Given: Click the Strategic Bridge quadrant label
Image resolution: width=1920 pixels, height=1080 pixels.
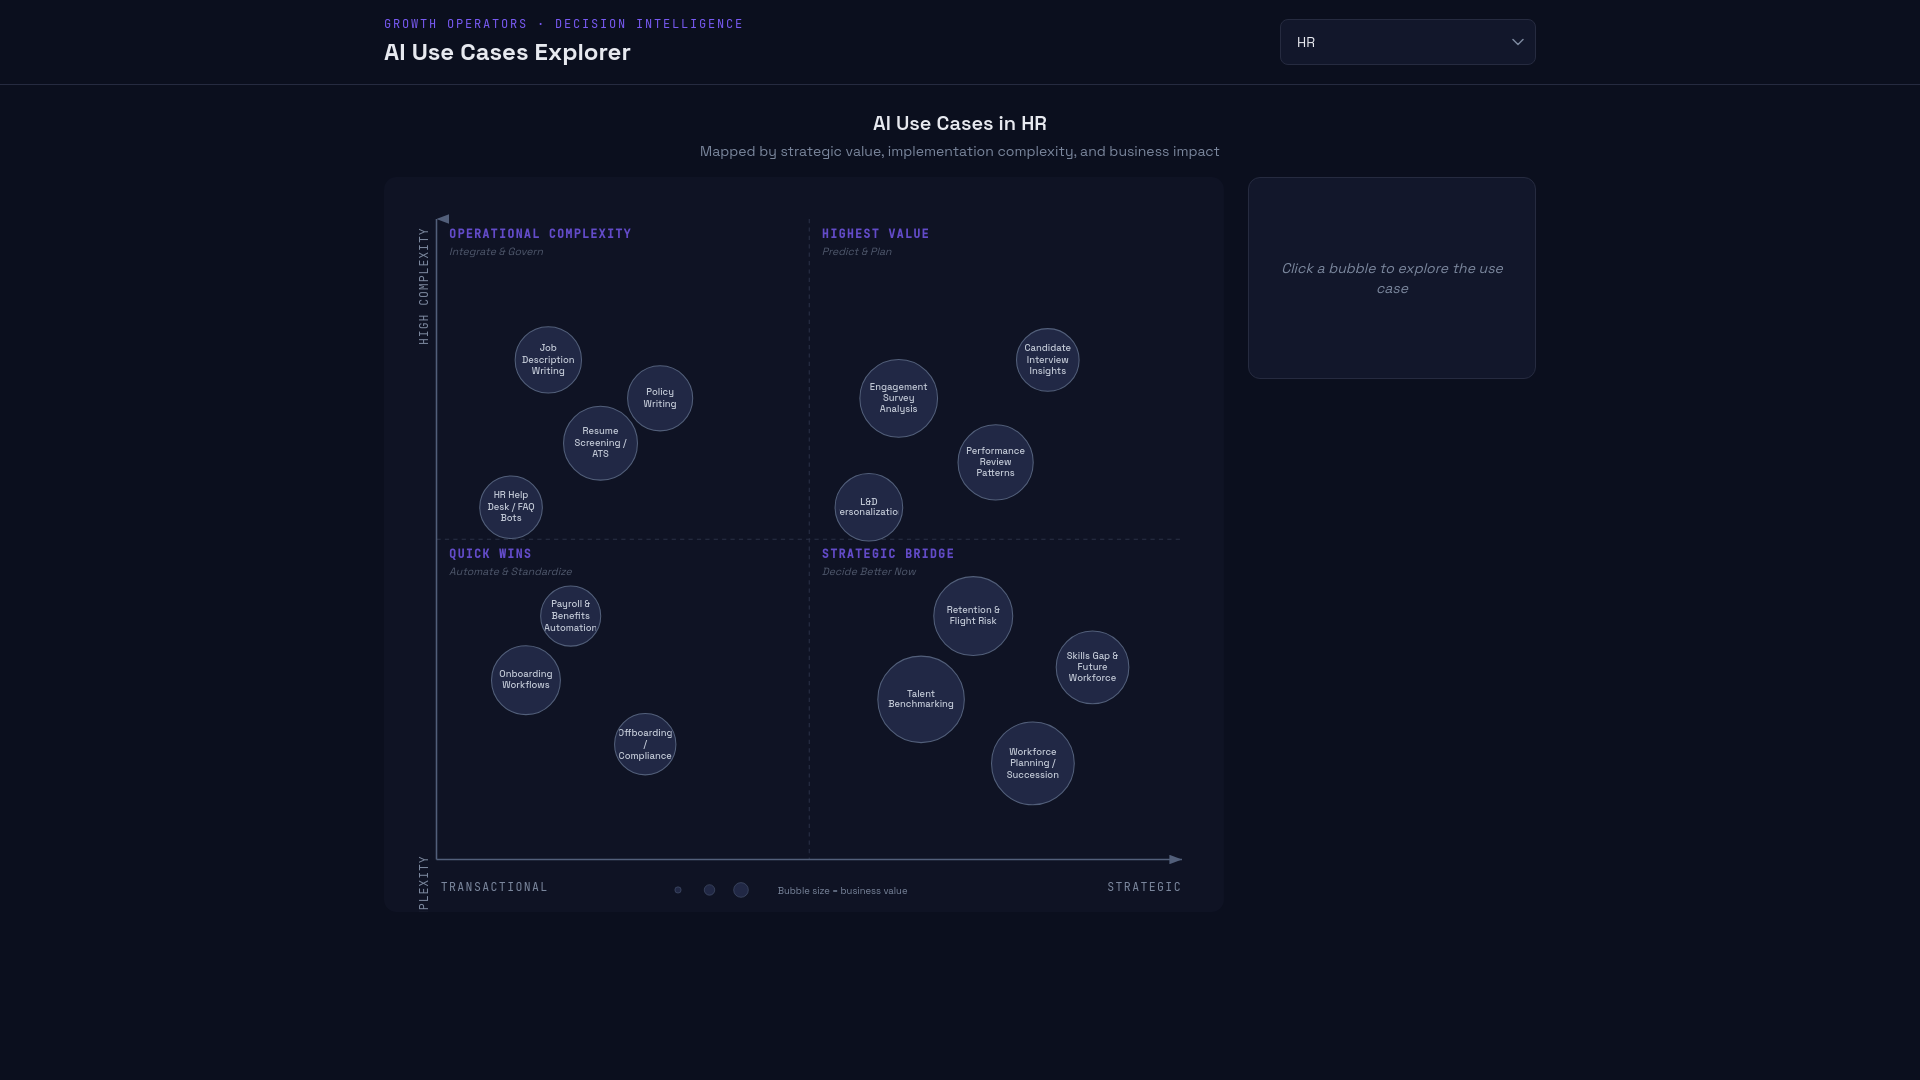Looking at the screenshot, I should pos(888,554).
